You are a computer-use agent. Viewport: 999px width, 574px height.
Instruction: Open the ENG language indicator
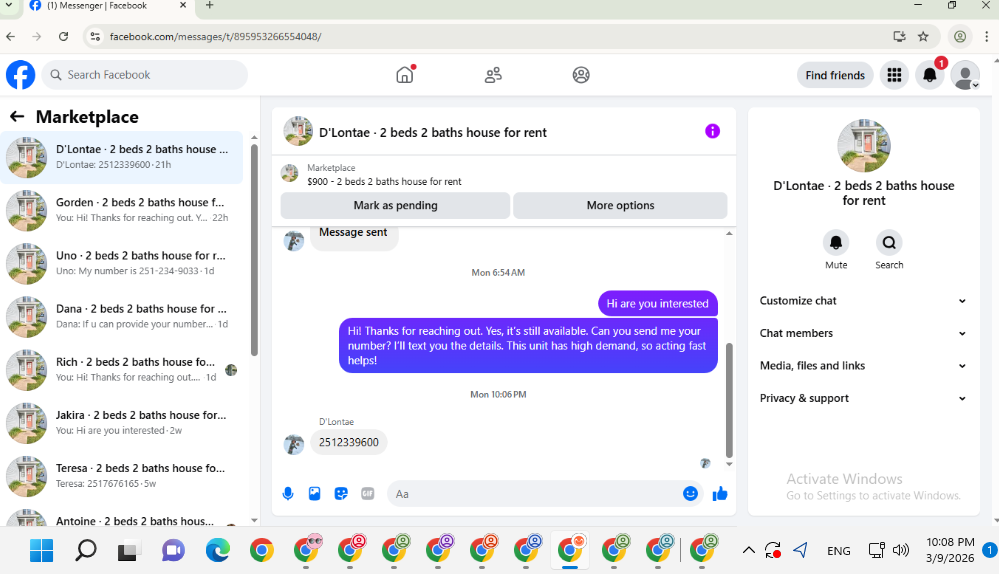838,550
